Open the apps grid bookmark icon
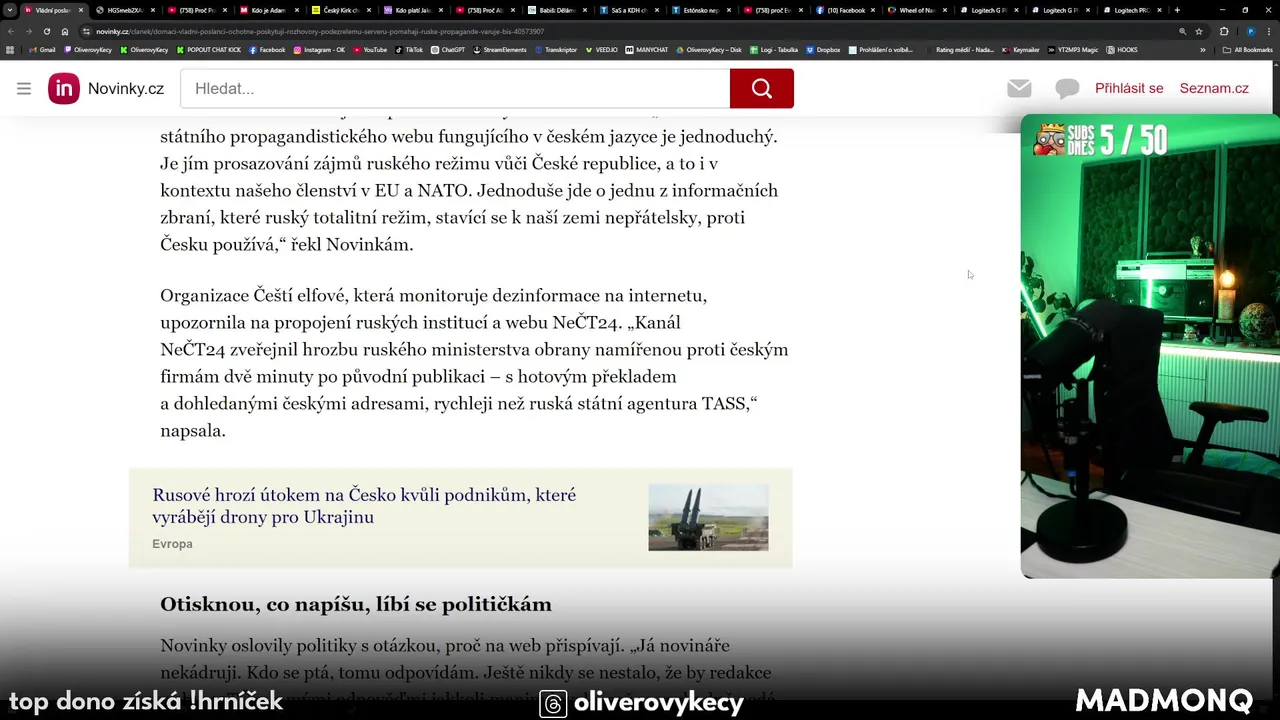 (10, 49)
